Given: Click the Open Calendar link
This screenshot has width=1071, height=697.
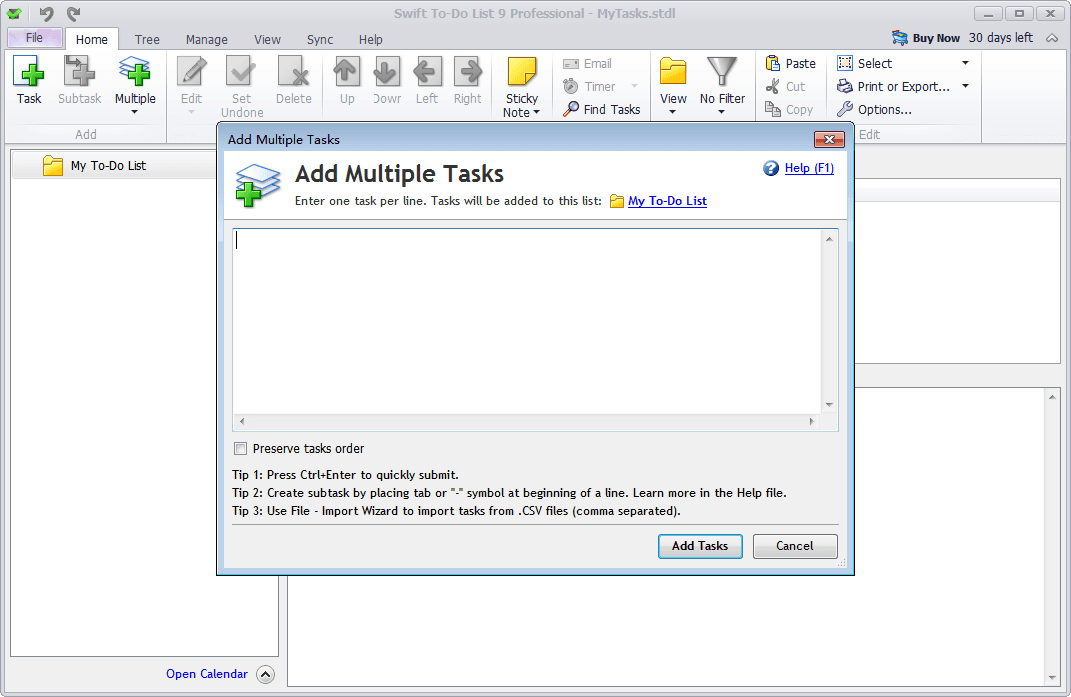Looking at the screenshot, I should point(207,674).
